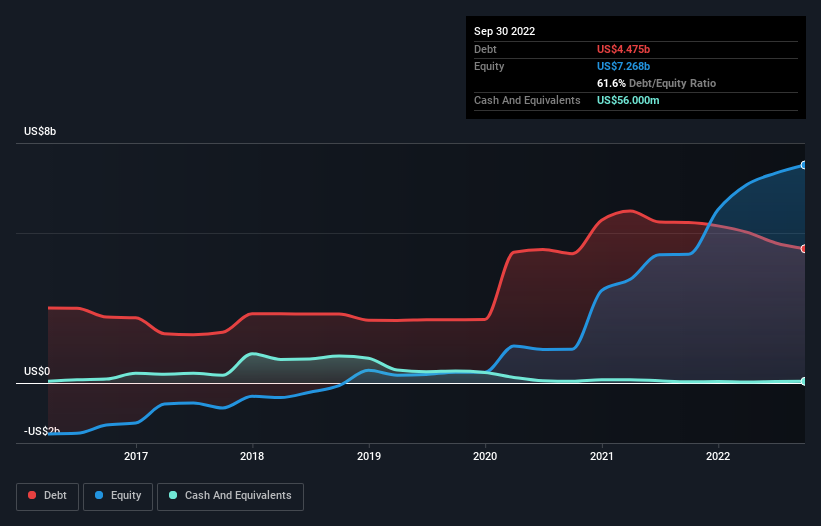Click the US$8b y-axis label
The height and width of the screenshot is (526, 821).
(x=40, y=131)
